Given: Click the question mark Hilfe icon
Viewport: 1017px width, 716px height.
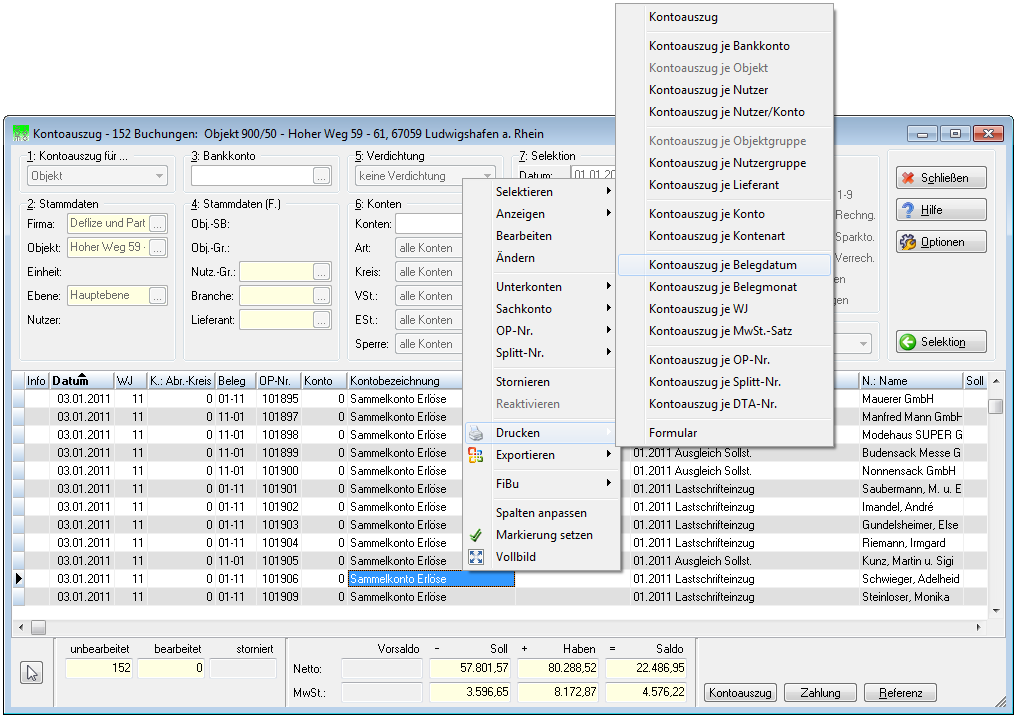Looking at the screenshot, I should coord(908,209).
